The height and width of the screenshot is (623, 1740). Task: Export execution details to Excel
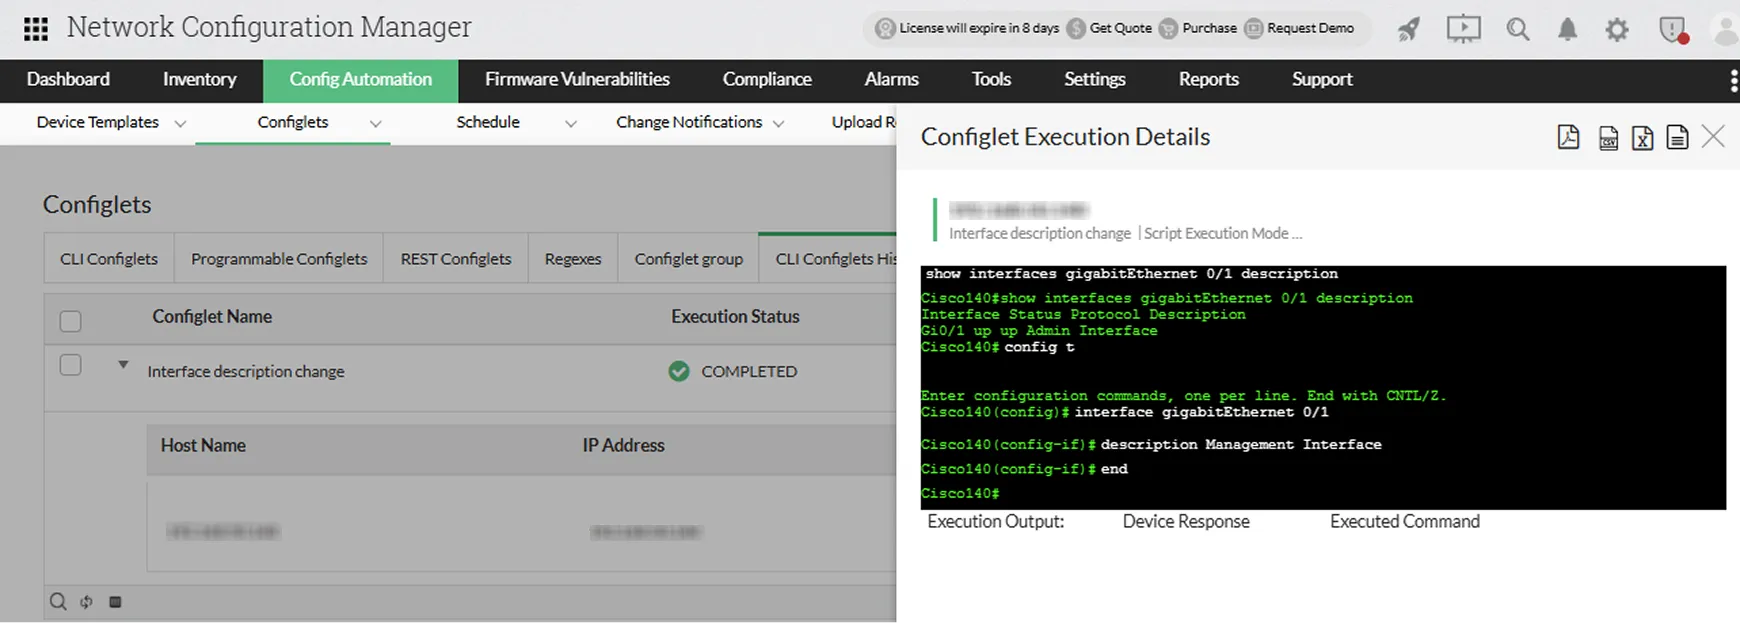1642,138
